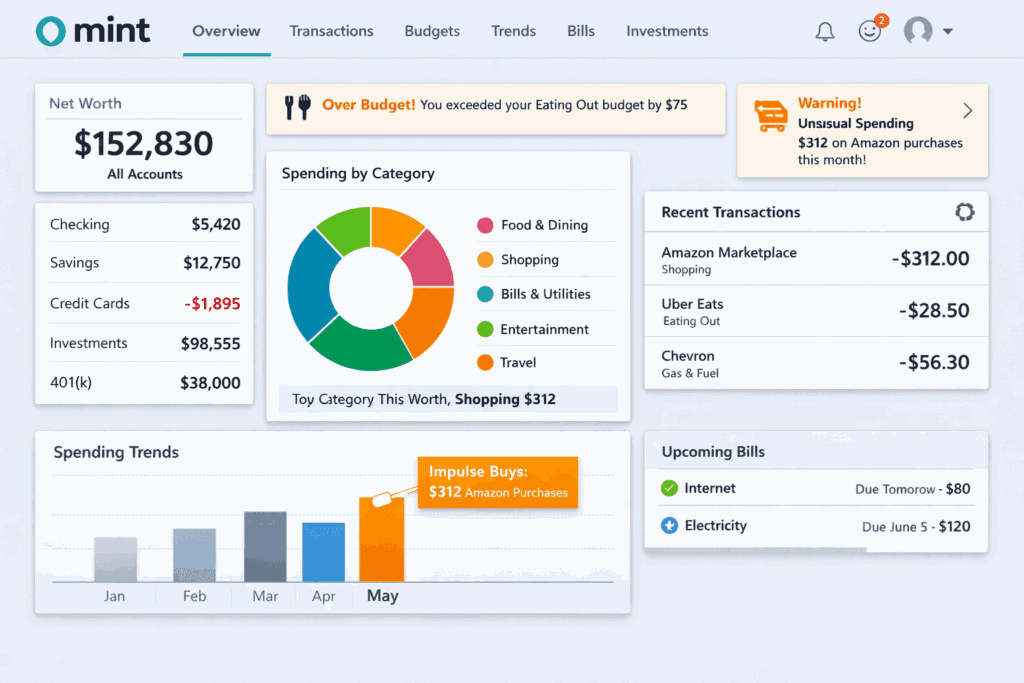Open the Electricity bill entry

816,526
